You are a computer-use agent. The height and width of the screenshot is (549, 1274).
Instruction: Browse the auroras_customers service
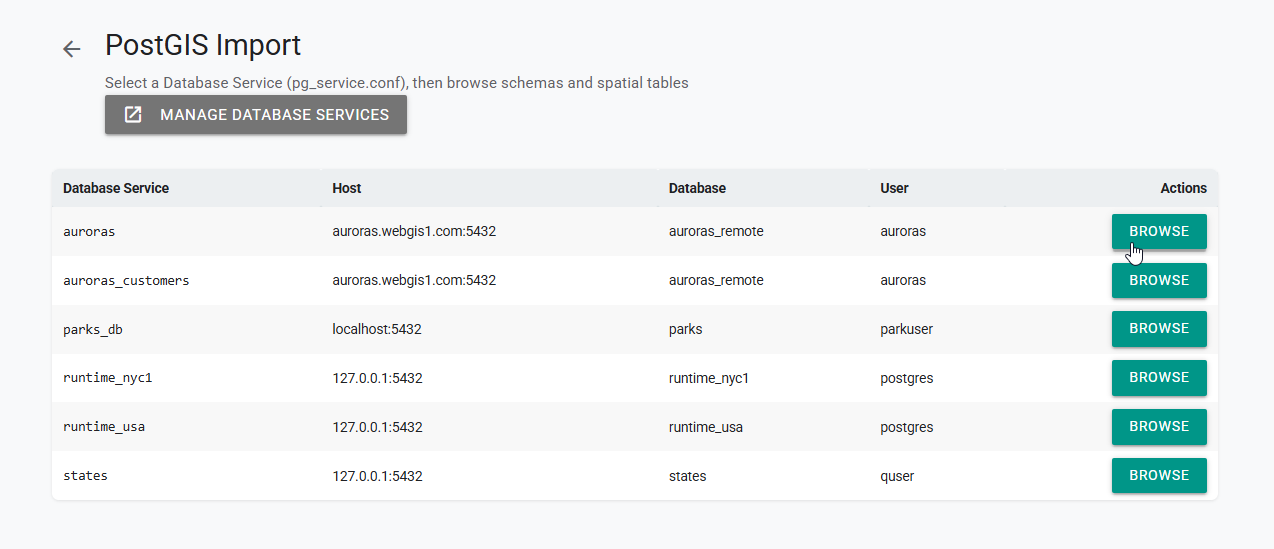(1159, 280)
